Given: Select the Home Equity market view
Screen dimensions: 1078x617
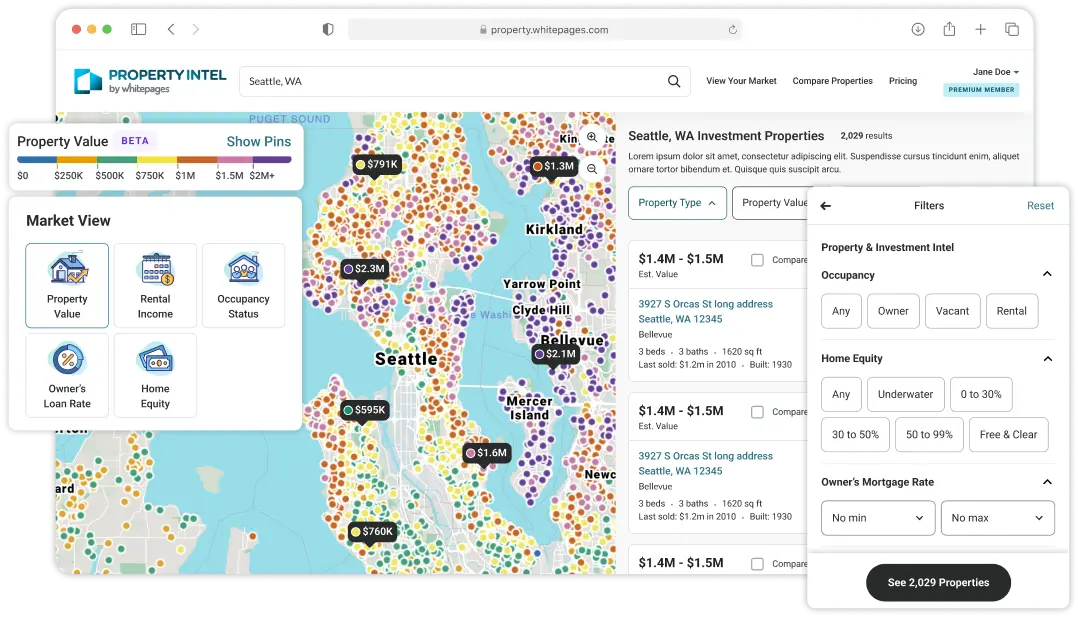Looking at the screenshot, I should point(155,376).
